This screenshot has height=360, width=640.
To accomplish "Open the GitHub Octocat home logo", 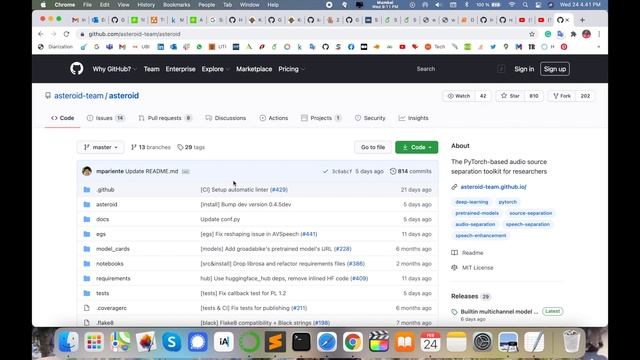I will [76, 69].
